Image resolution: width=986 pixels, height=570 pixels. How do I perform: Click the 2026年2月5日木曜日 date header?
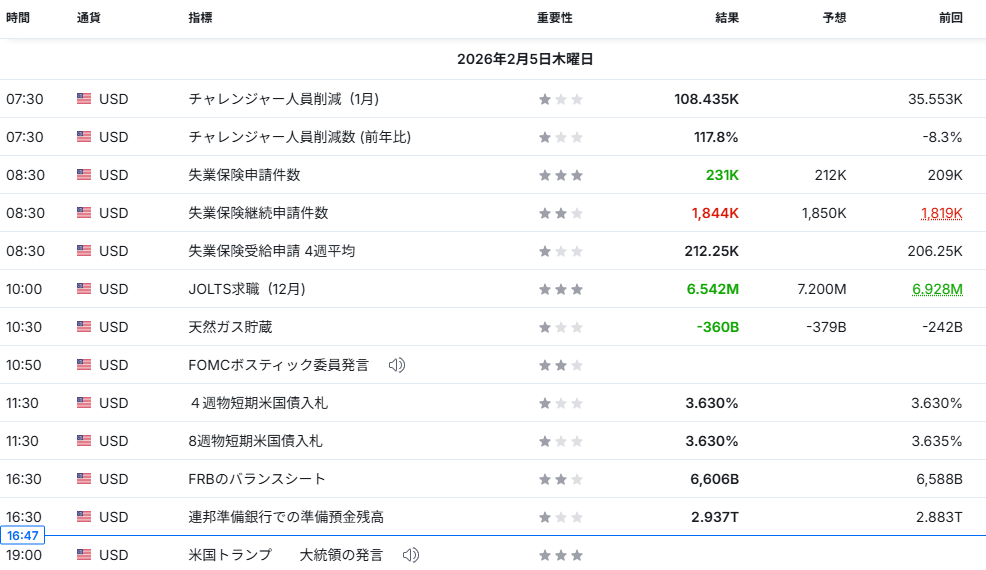(525, 59)
